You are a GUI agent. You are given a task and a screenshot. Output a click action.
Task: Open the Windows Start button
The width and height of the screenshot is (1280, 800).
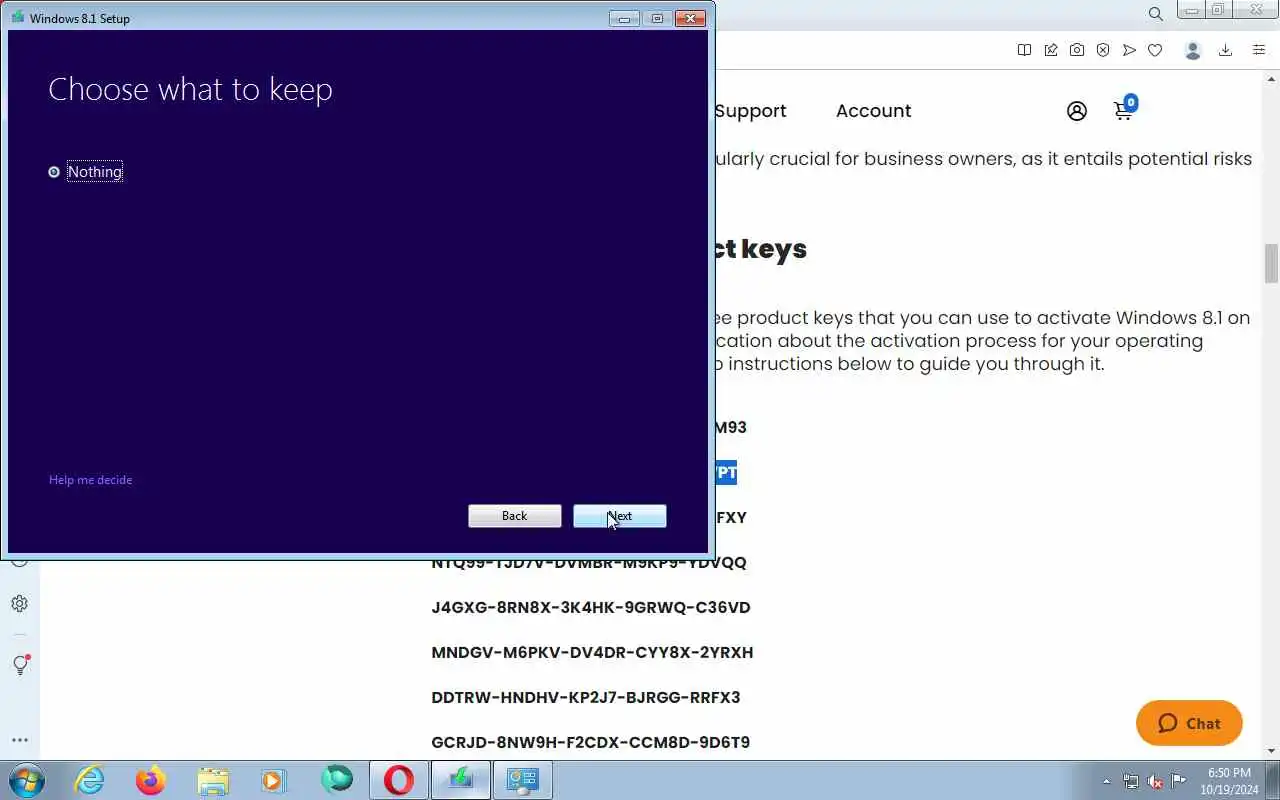[27, 780]
